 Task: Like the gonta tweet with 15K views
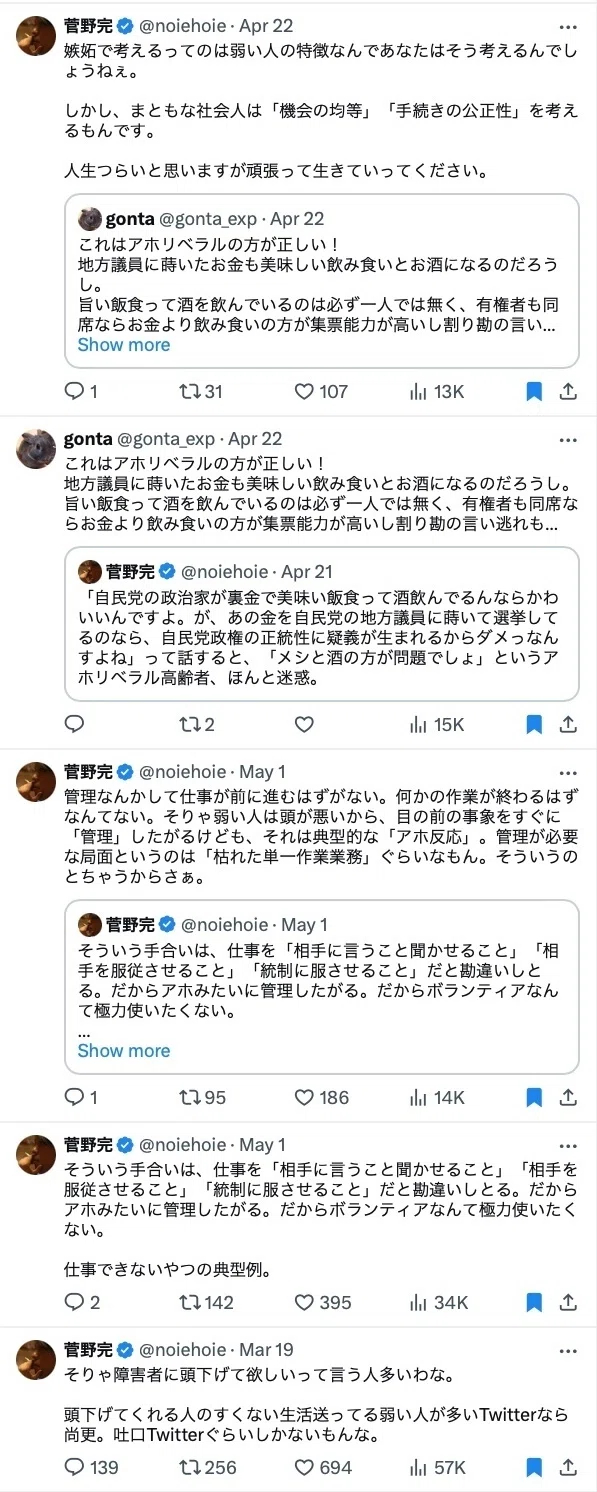coord(304,724)
